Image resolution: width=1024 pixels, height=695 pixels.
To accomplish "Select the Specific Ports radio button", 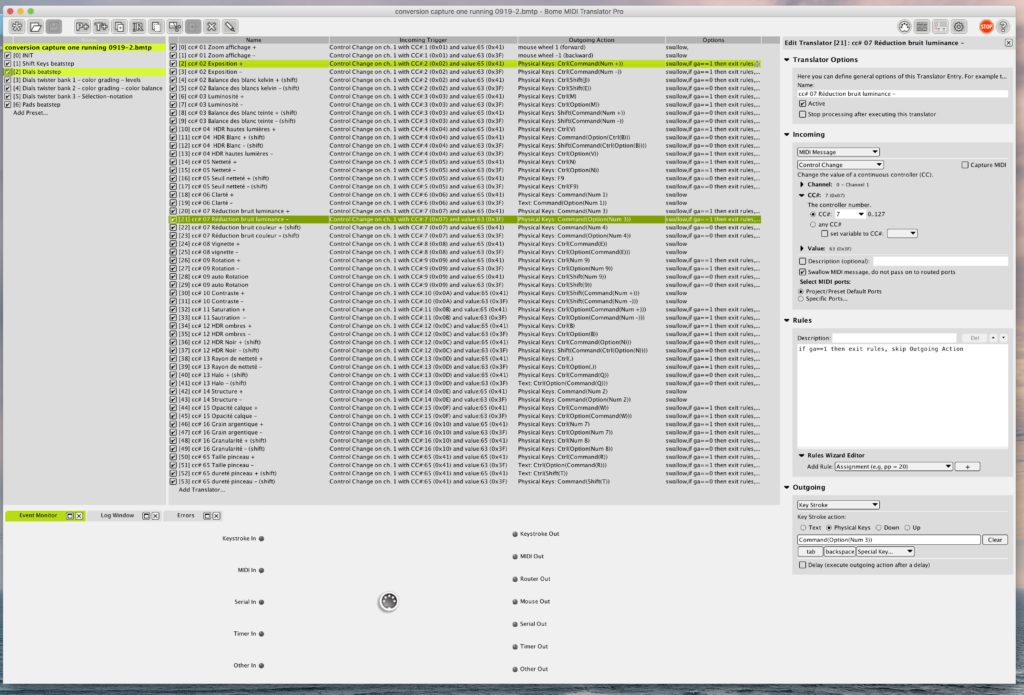I will click(x=801, y=299).
